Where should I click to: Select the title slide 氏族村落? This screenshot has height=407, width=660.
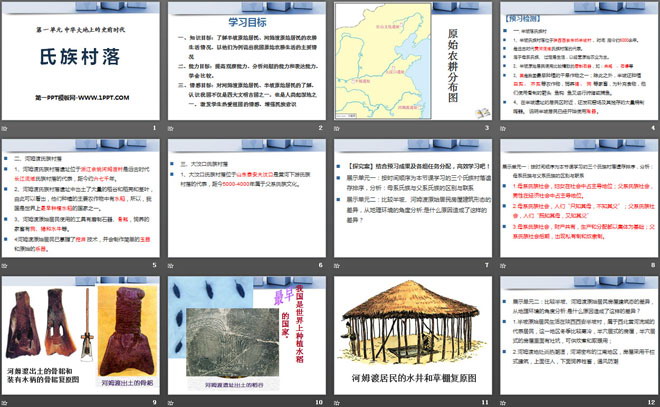[x=81, y=61]
